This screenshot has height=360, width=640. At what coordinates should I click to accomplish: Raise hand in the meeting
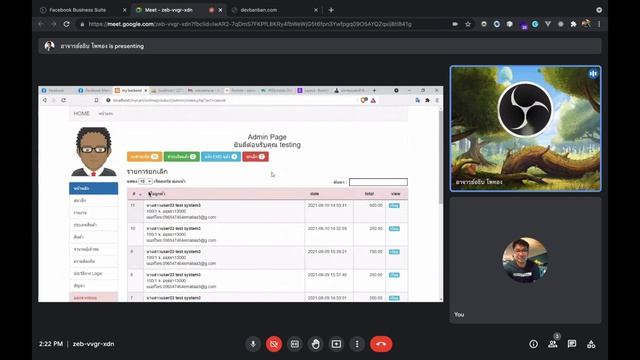(x=316, y=344)
